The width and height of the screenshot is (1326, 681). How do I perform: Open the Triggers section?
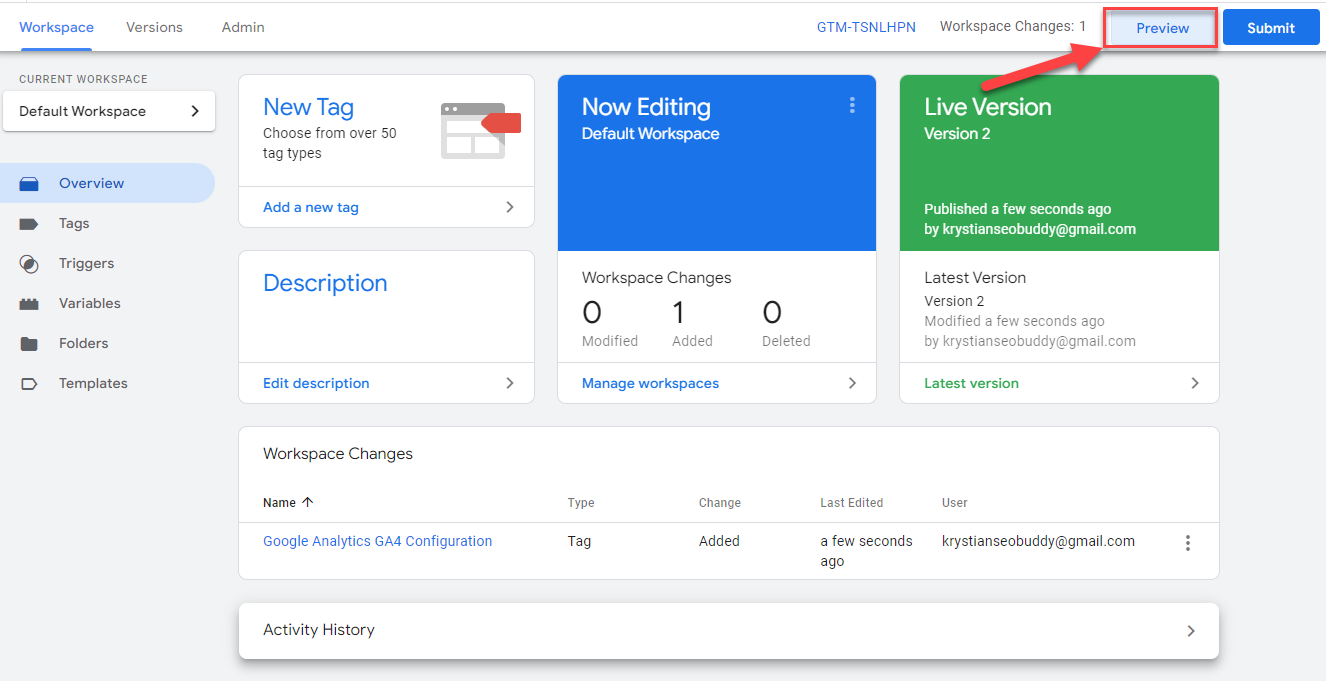(107, 263)
